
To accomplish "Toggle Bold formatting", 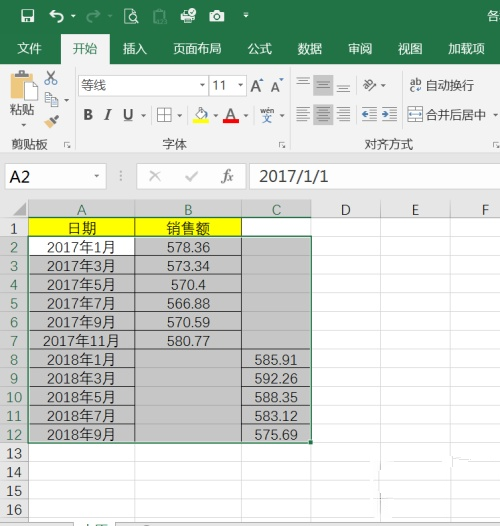I will point(88,115).
